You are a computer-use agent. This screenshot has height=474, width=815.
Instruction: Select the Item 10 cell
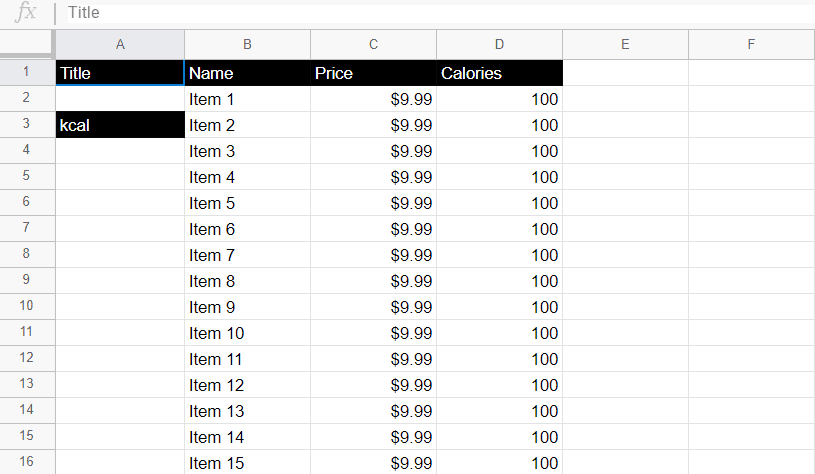(x=247, y=333)
